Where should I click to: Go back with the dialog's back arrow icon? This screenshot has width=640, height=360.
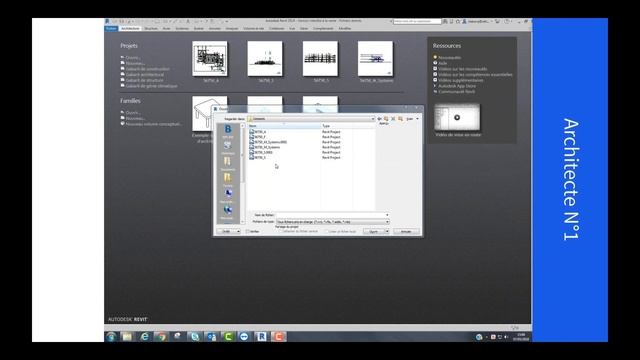379,119
